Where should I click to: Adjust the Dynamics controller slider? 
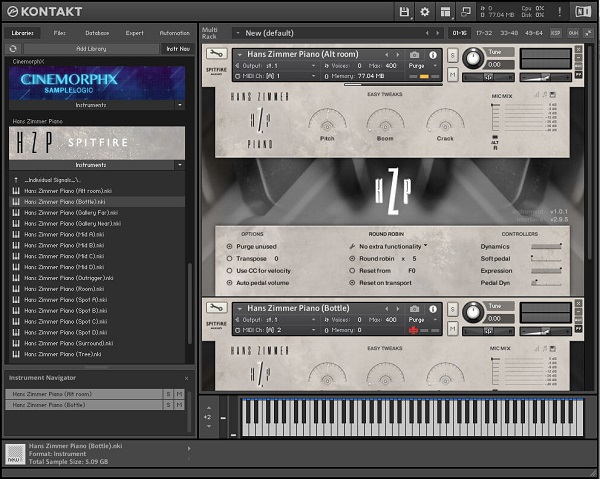click(546, 246)
